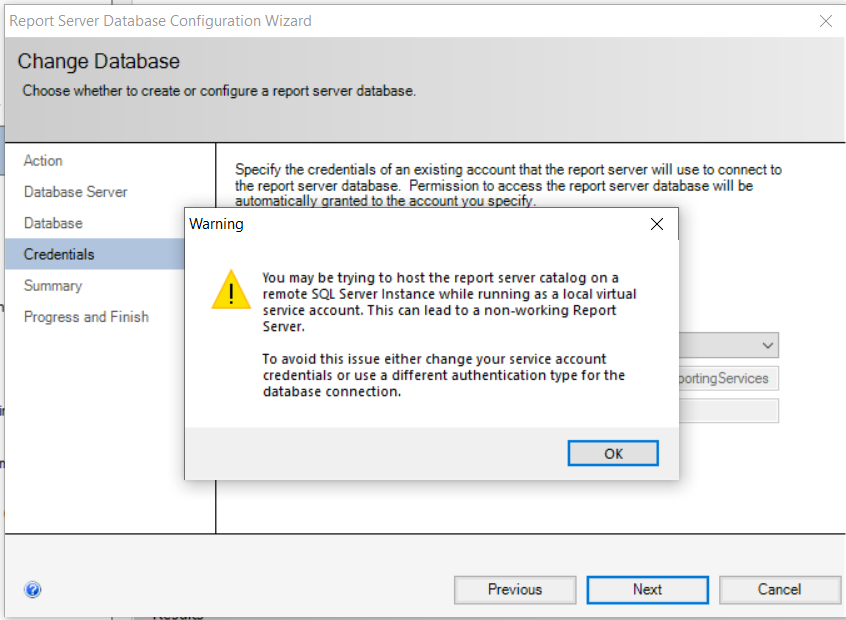Click the field ending in 'portingServices'
Screen dimensions: 846x620
(x=728, y=378)
